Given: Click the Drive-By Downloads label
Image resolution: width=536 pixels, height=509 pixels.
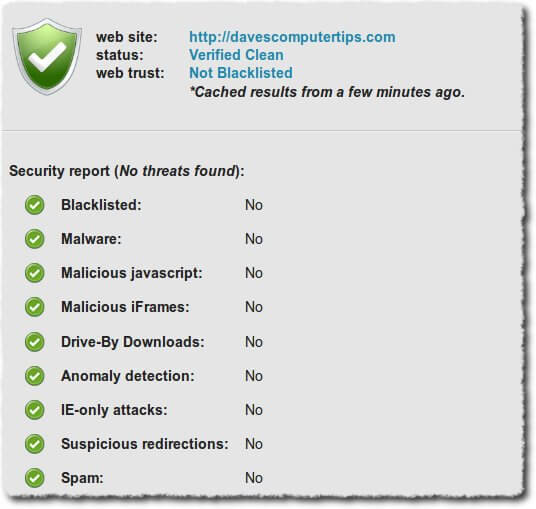Looking at the screenshot, I should pyautogui.click(x=133, y=342).
